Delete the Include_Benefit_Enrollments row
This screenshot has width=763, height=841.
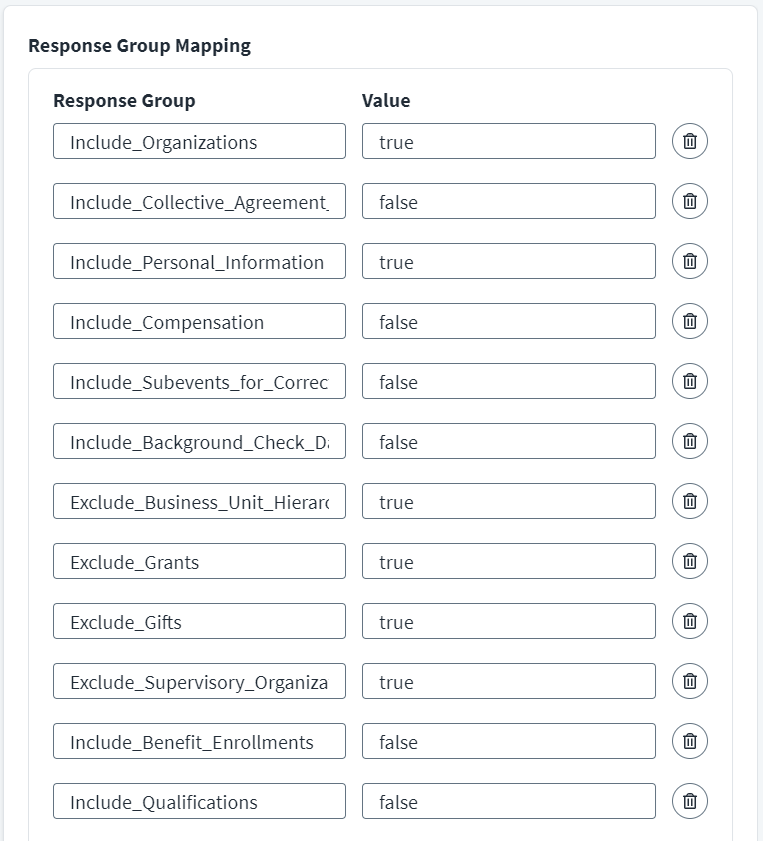(x=689, y=741)
